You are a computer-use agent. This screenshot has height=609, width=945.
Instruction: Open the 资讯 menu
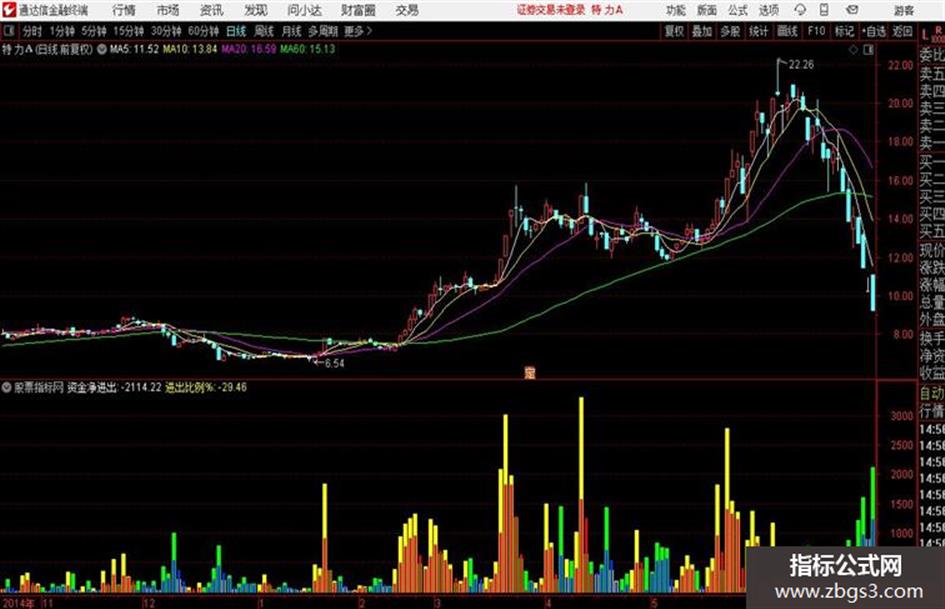point(212,10)
